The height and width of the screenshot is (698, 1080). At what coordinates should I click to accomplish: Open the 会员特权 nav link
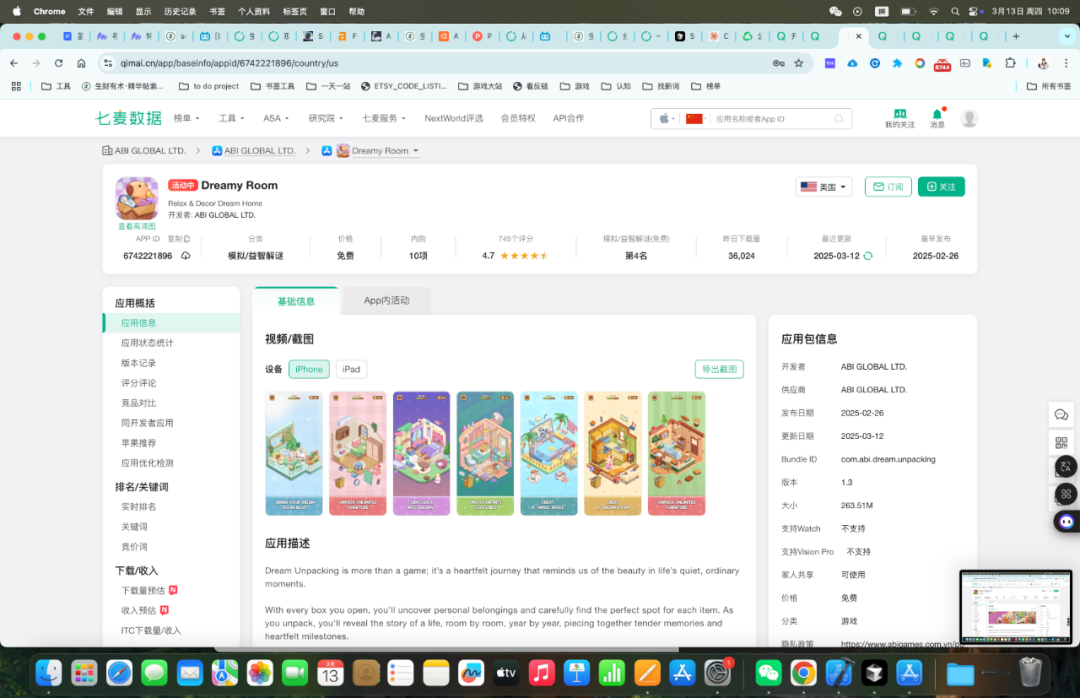[518, 119]
